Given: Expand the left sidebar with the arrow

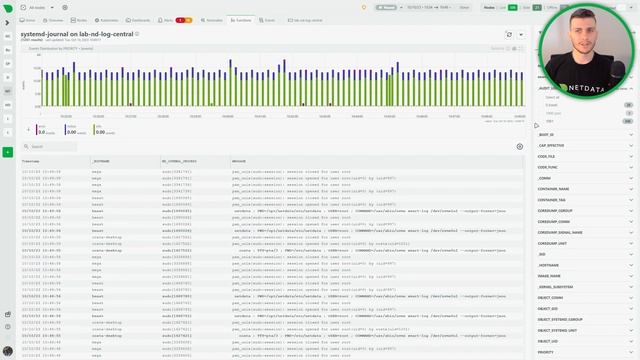Looking at the screenshot, I should click(7, 23).
